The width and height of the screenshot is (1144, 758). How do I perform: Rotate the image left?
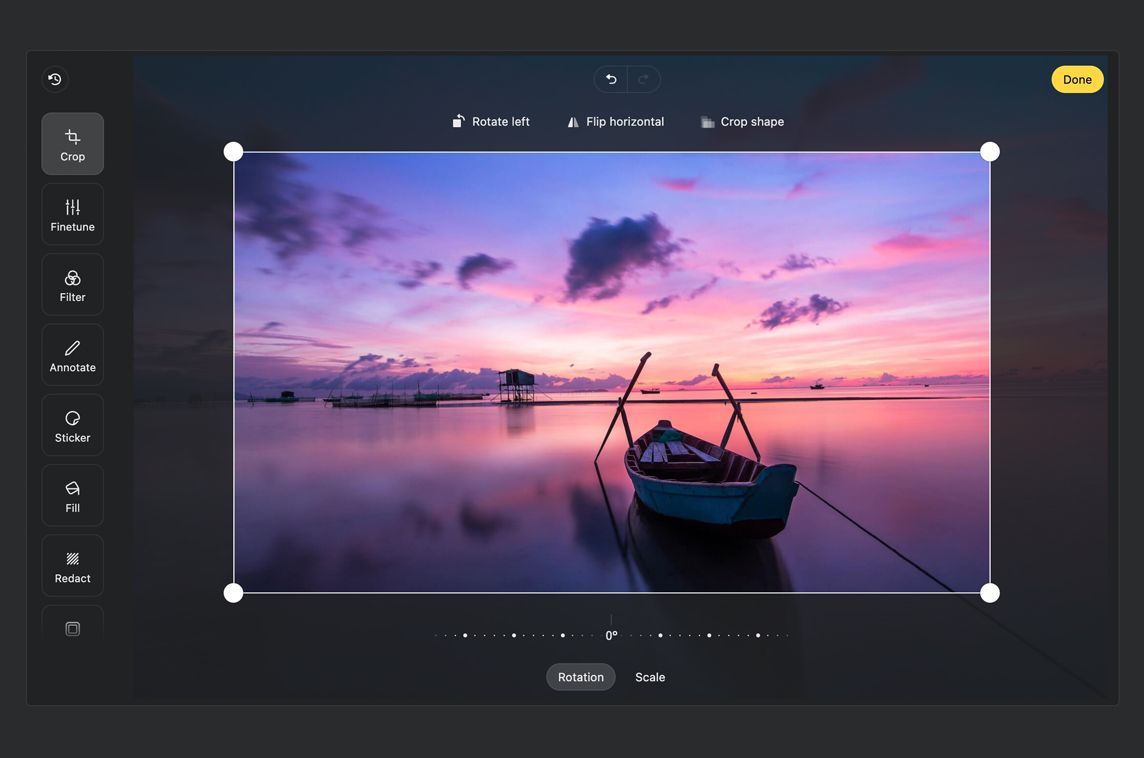pyautogui.click(x=491, y=121)
